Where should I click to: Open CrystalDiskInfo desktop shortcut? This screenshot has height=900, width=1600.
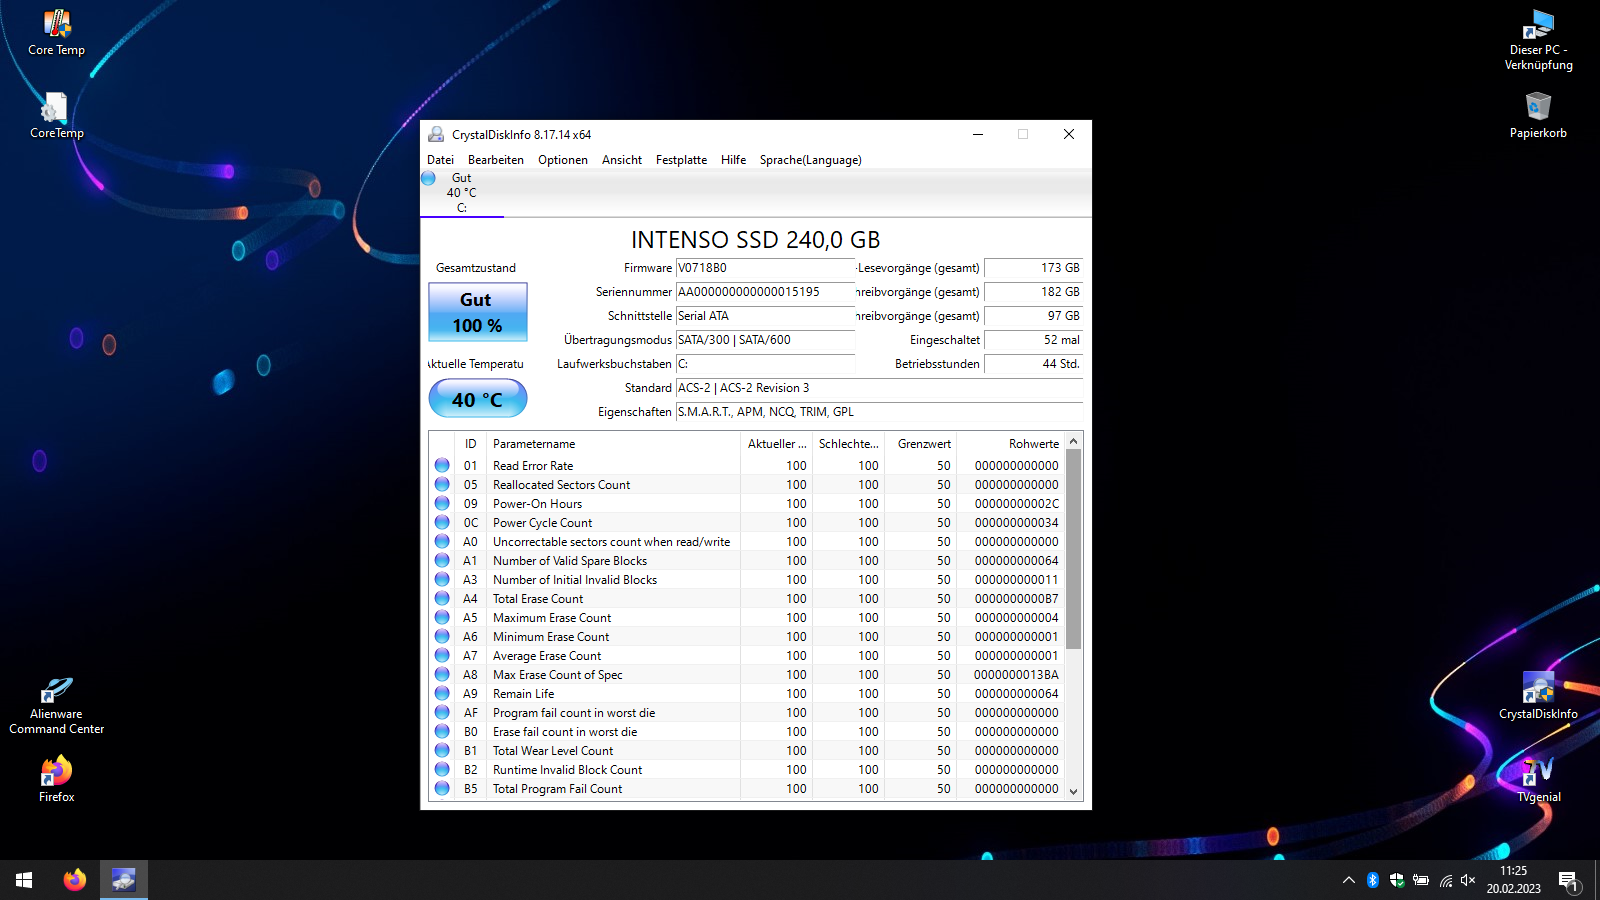tap(1538, 695)
